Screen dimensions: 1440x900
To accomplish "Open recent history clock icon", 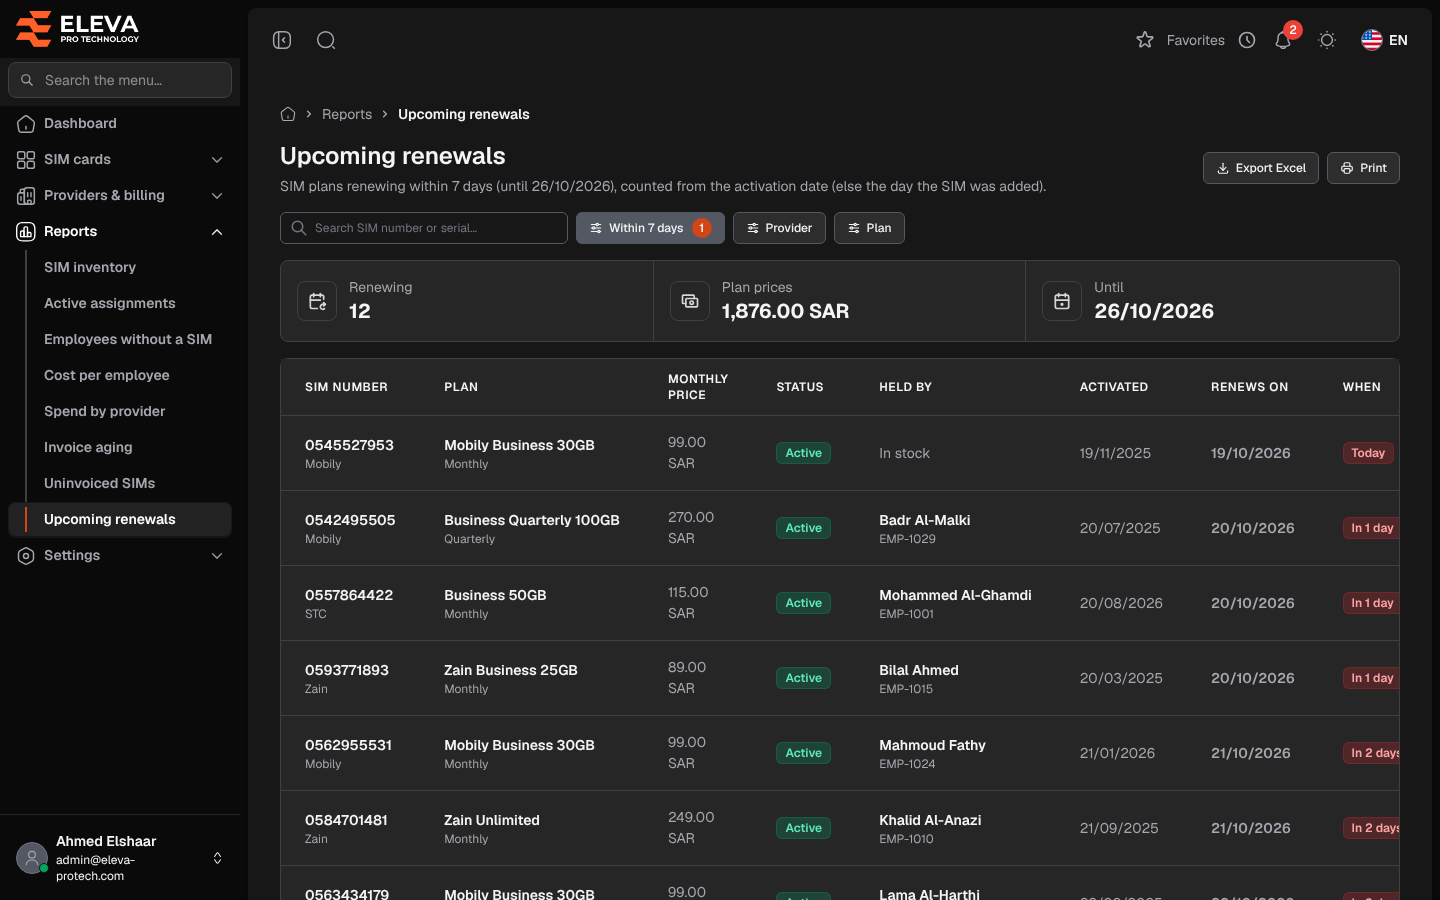I will [1247, 40].
